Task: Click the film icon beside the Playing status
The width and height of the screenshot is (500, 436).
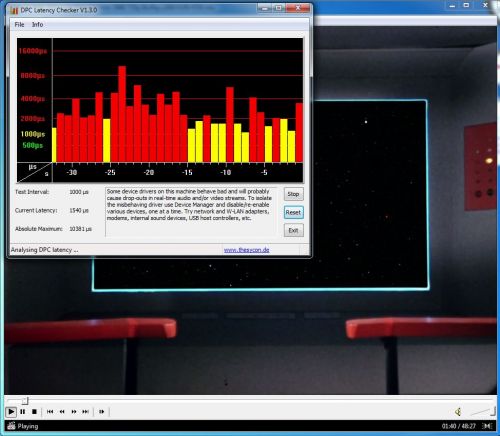Action: [x=11, y=426]
